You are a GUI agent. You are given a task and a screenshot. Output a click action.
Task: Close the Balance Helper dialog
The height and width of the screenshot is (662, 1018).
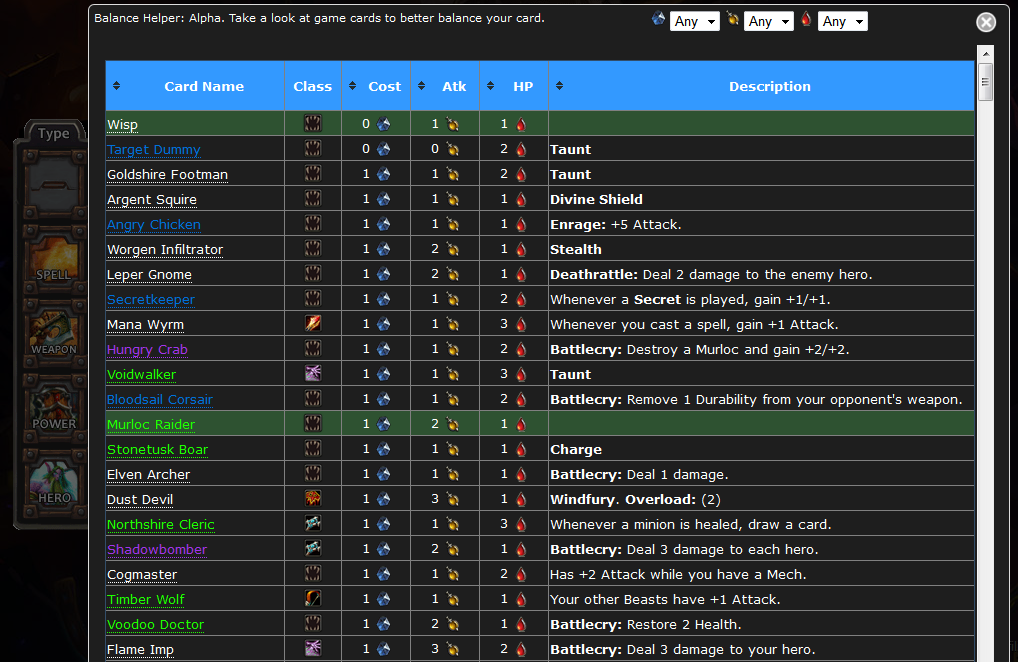[986, 22]
